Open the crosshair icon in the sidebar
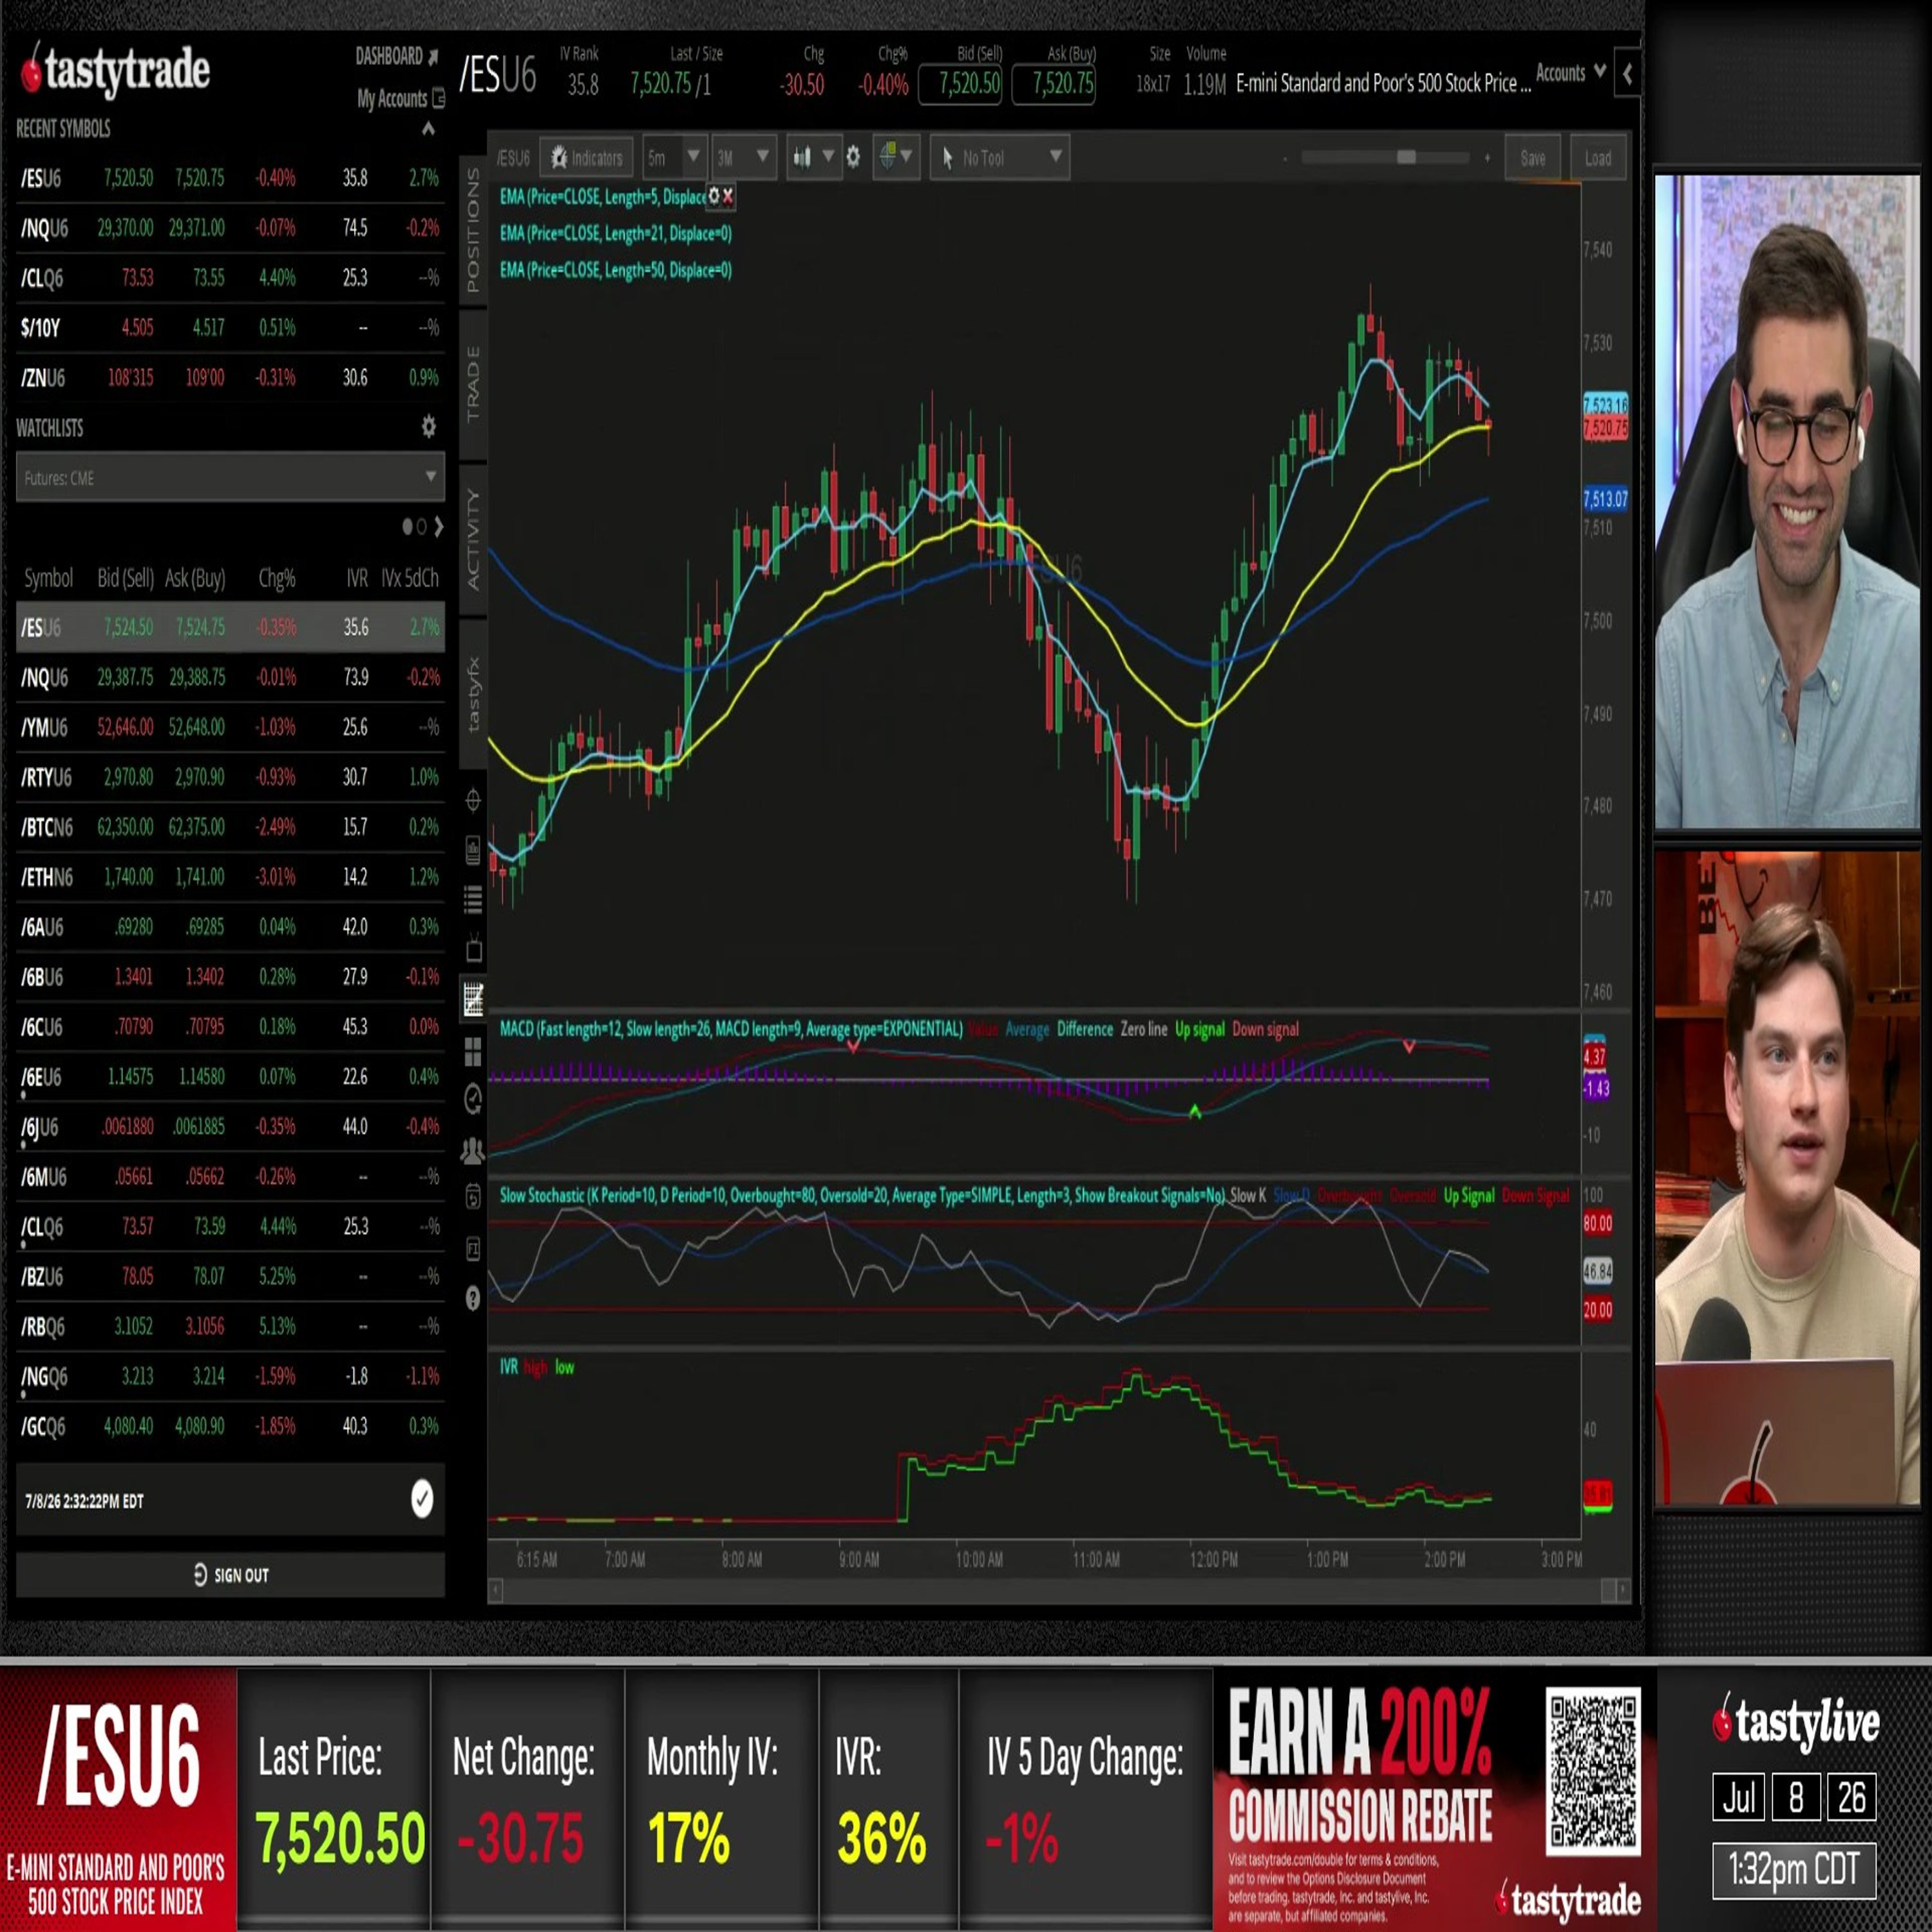Screen dimensions: 1932x1932 click(x=473, y=800)
